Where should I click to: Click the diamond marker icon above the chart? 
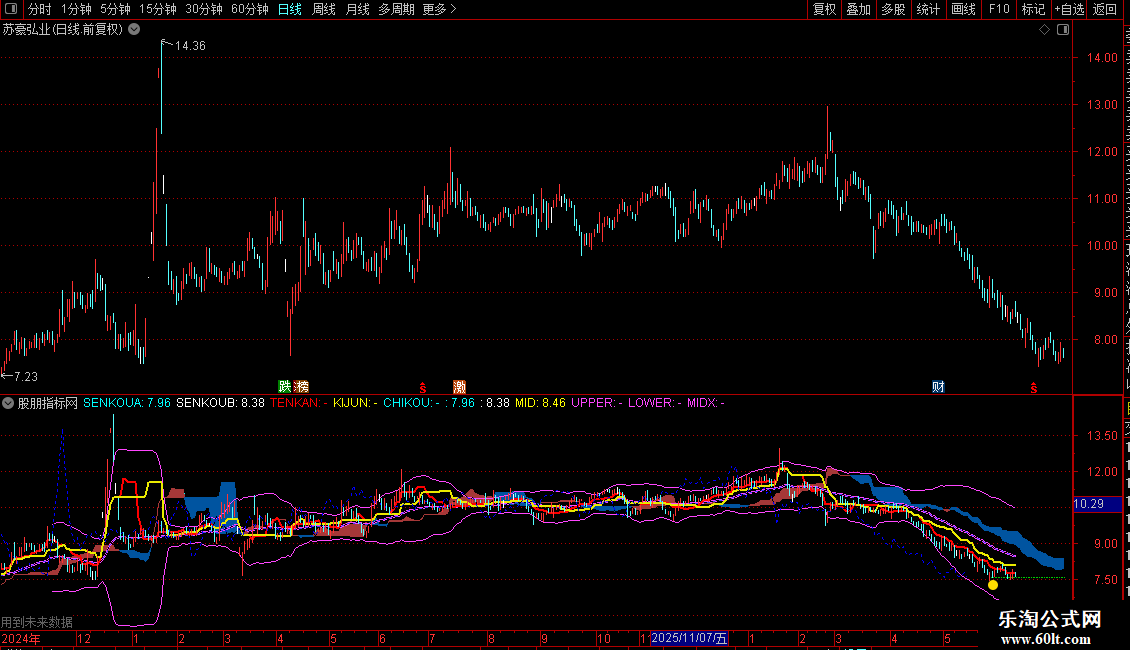(1044, 30)
